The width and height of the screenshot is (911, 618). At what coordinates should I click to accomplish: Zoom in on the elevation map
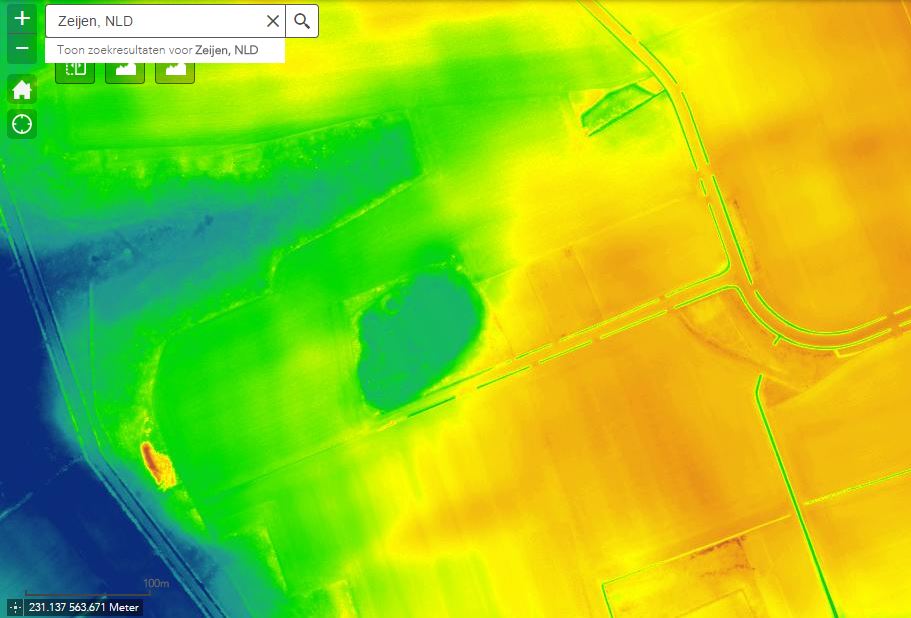[22, 18]
